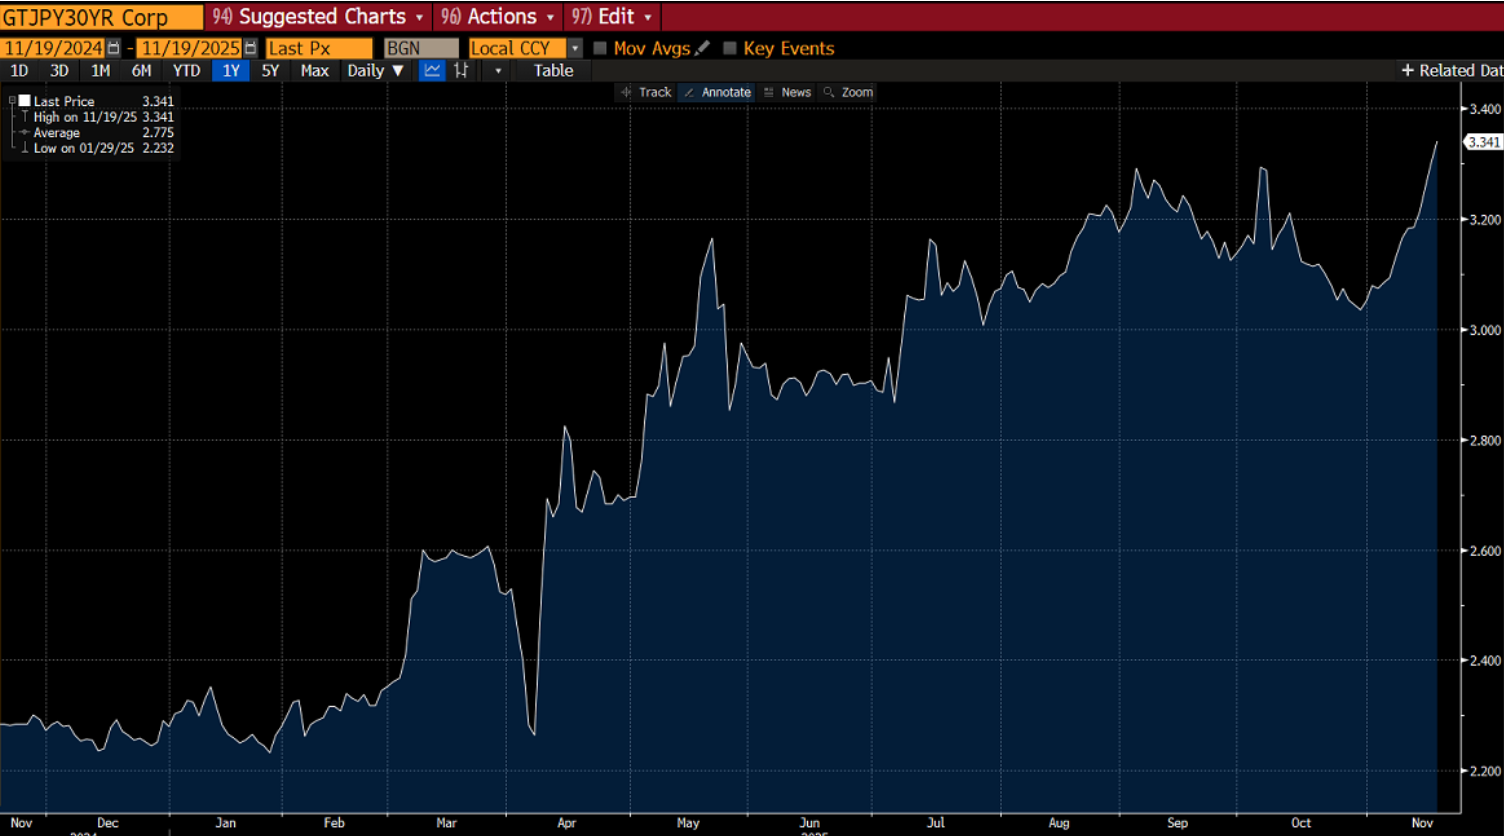Select the 5Y time range
Viewport: 1504px width, 836px height.
click(x=270, y=70)
